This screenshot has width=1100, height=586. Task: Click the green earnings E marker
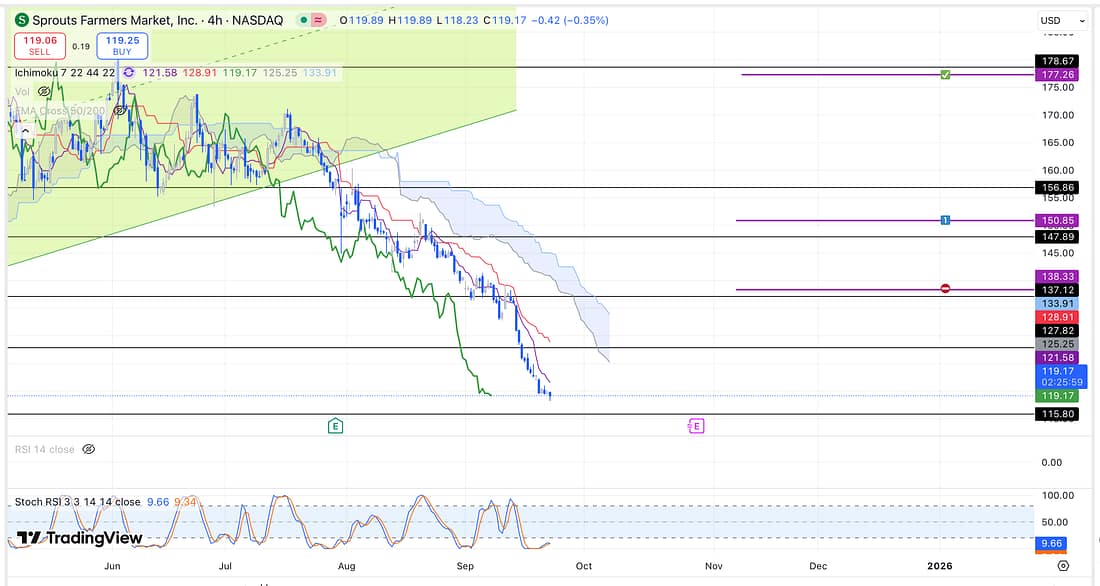point(336,426)
